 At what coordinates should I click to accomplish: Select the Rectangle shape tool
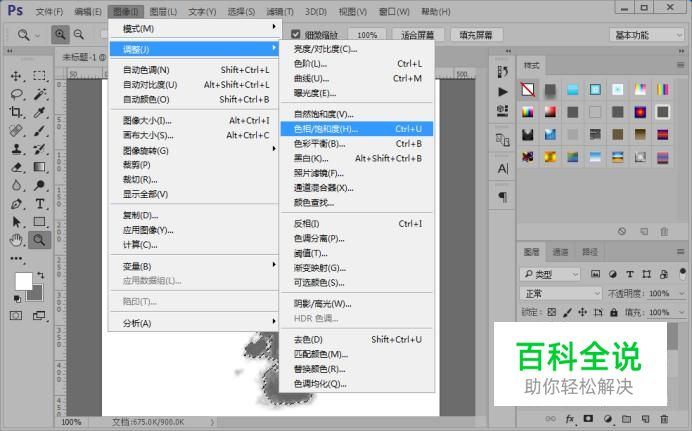39,222
